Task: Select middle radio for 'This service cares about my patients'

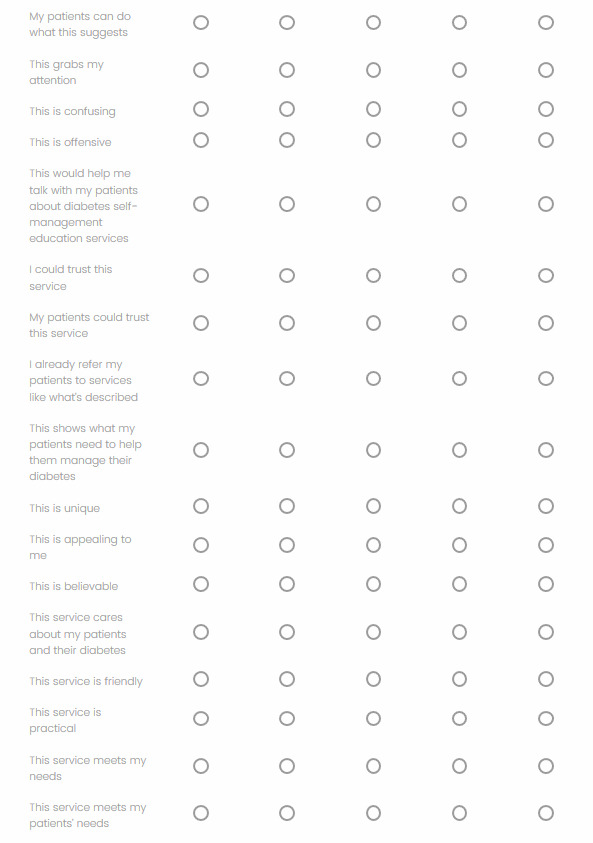Action: (x=373, y=632)
